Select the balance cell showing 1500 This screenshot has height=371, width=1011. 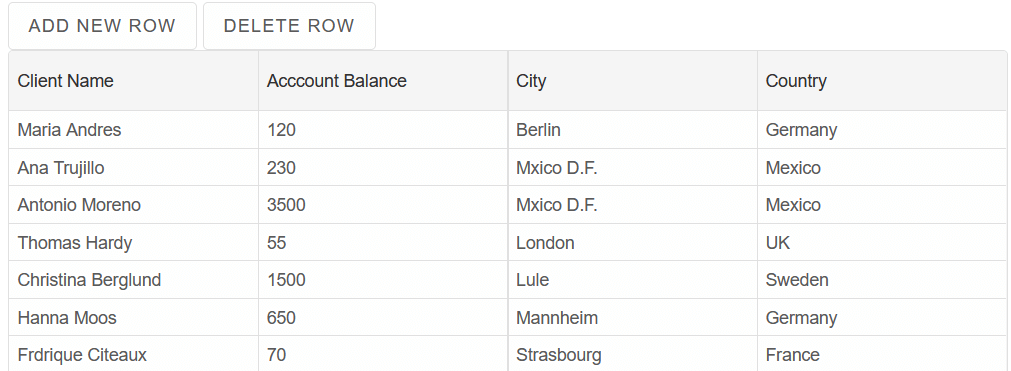(383, 280)
